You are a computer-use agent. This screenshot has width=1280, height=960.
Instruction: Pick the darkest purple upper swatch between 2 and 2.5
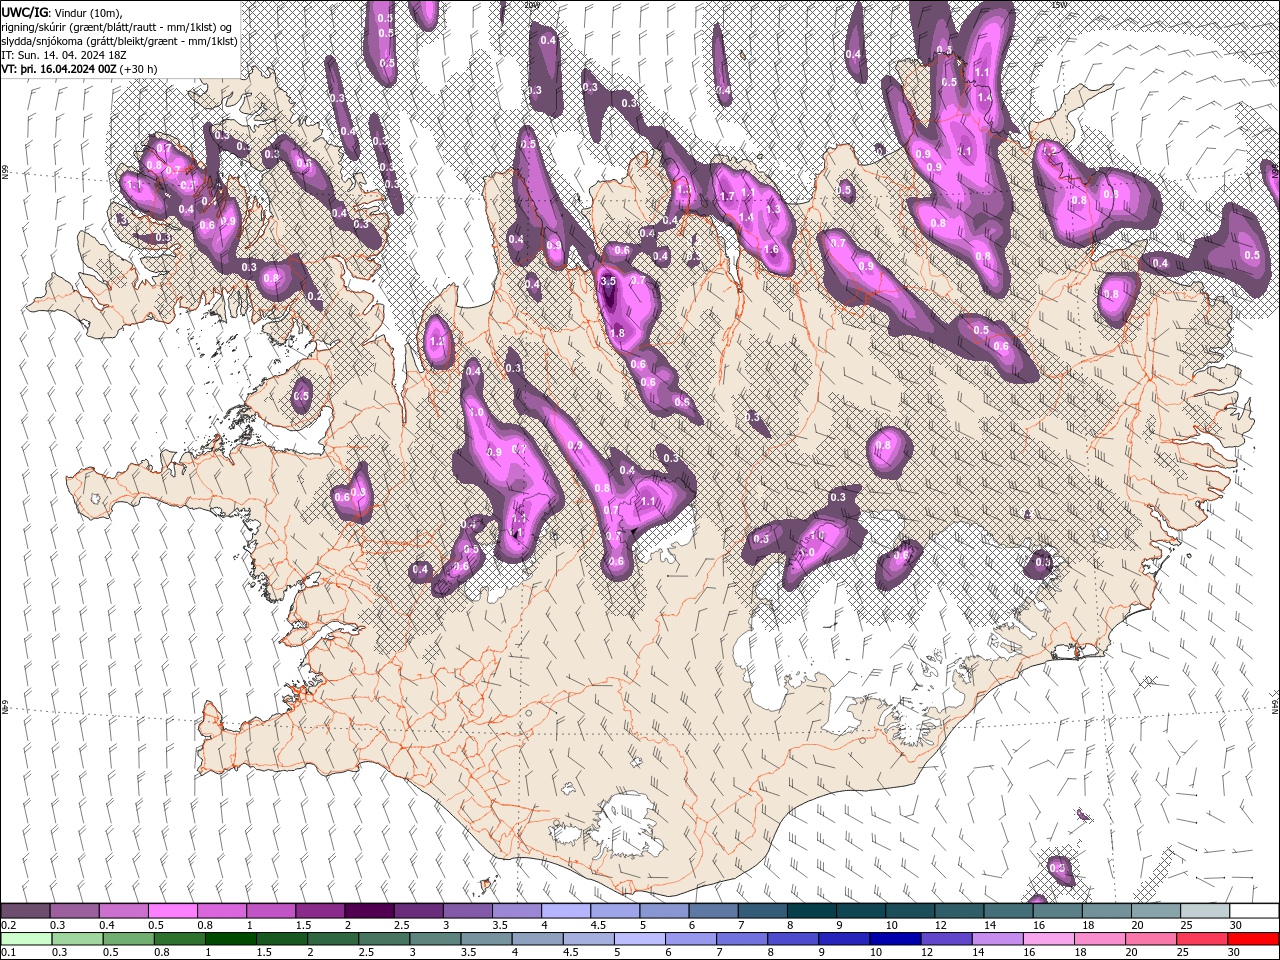(369, 911)
